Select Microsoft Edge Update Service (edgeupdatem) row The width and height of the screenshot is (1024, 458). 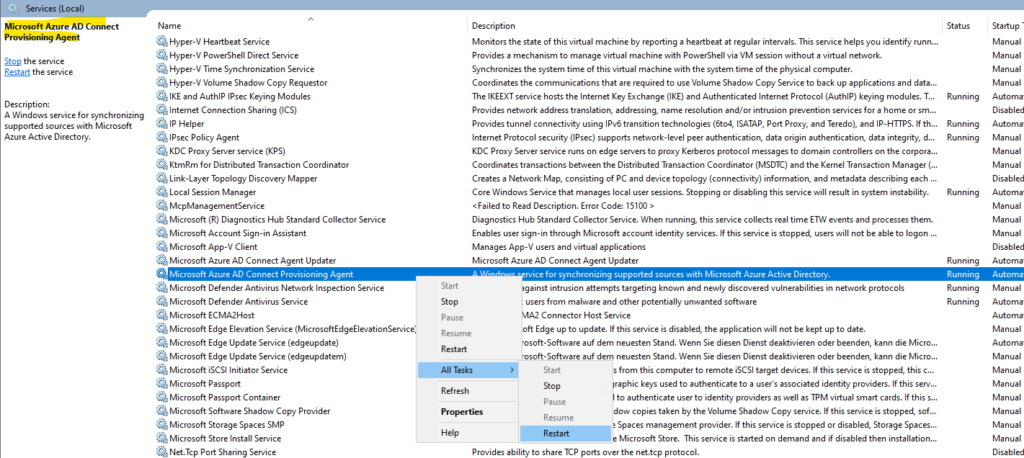click(589, 356)
